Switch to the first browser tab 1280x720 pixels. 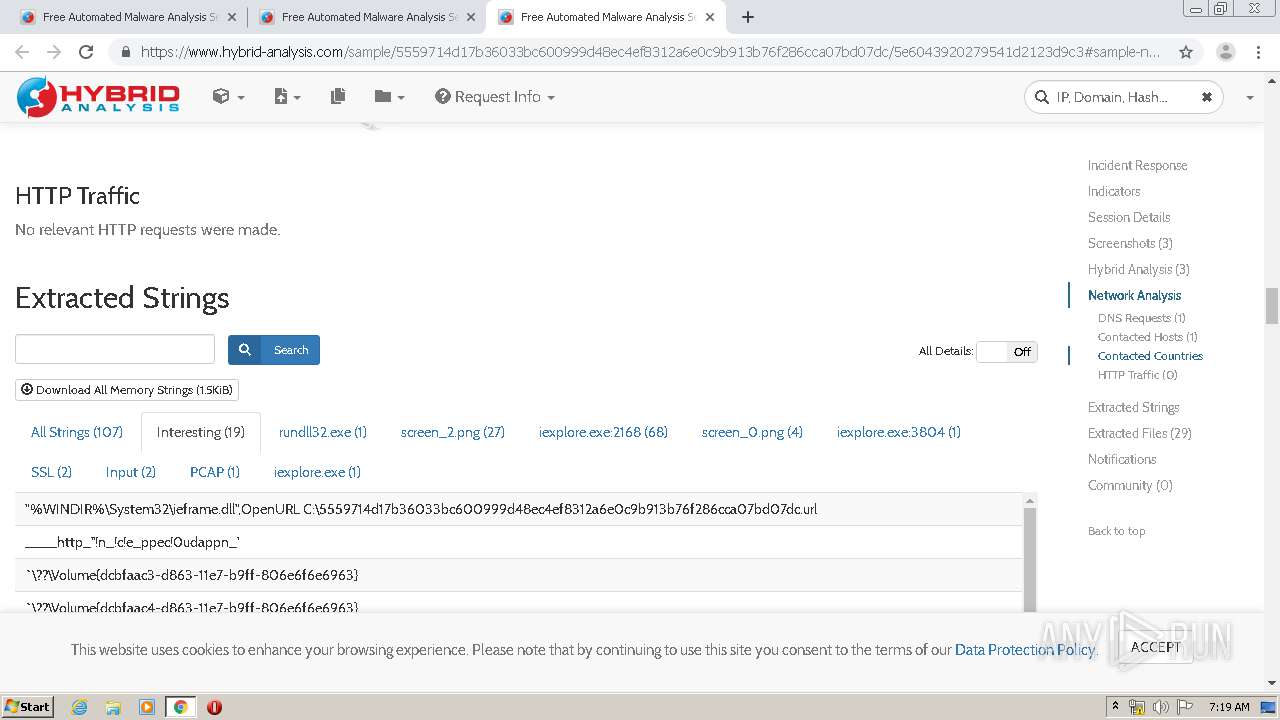click(x=127, y=17)
